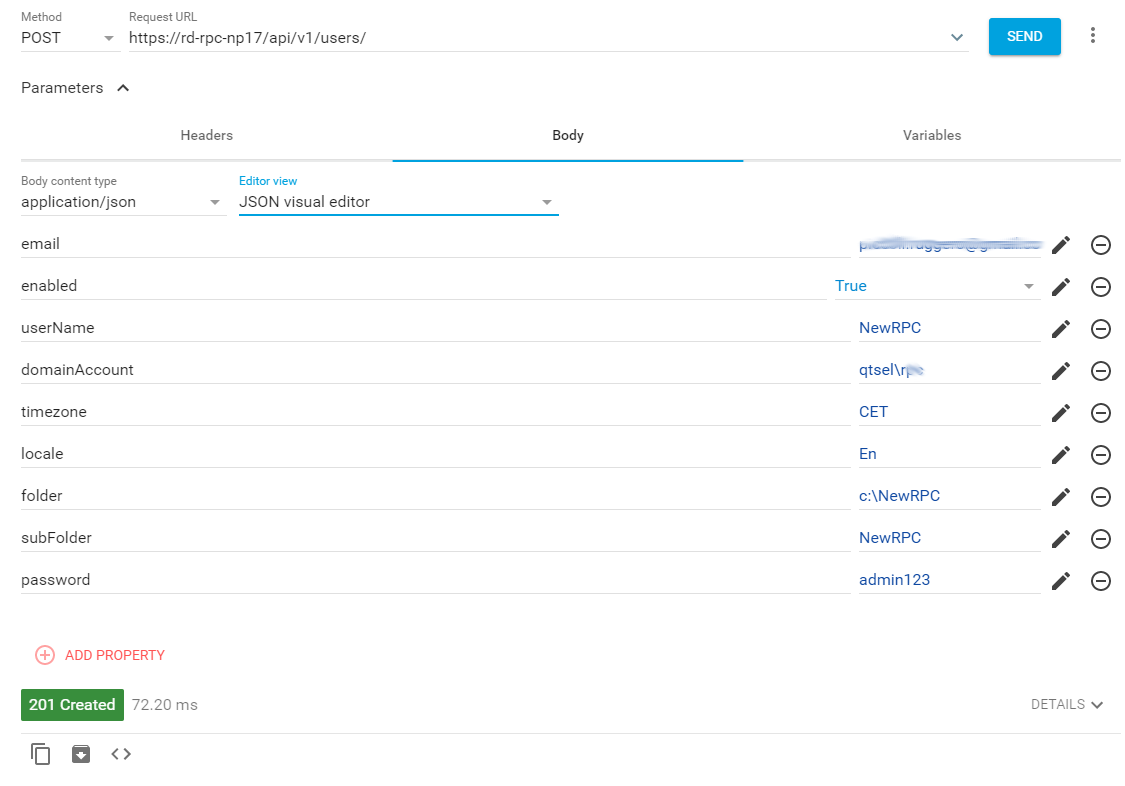Click ADD PROPERTY button
This screenshot has height=786, width=1125.
(x=100, y=655)
